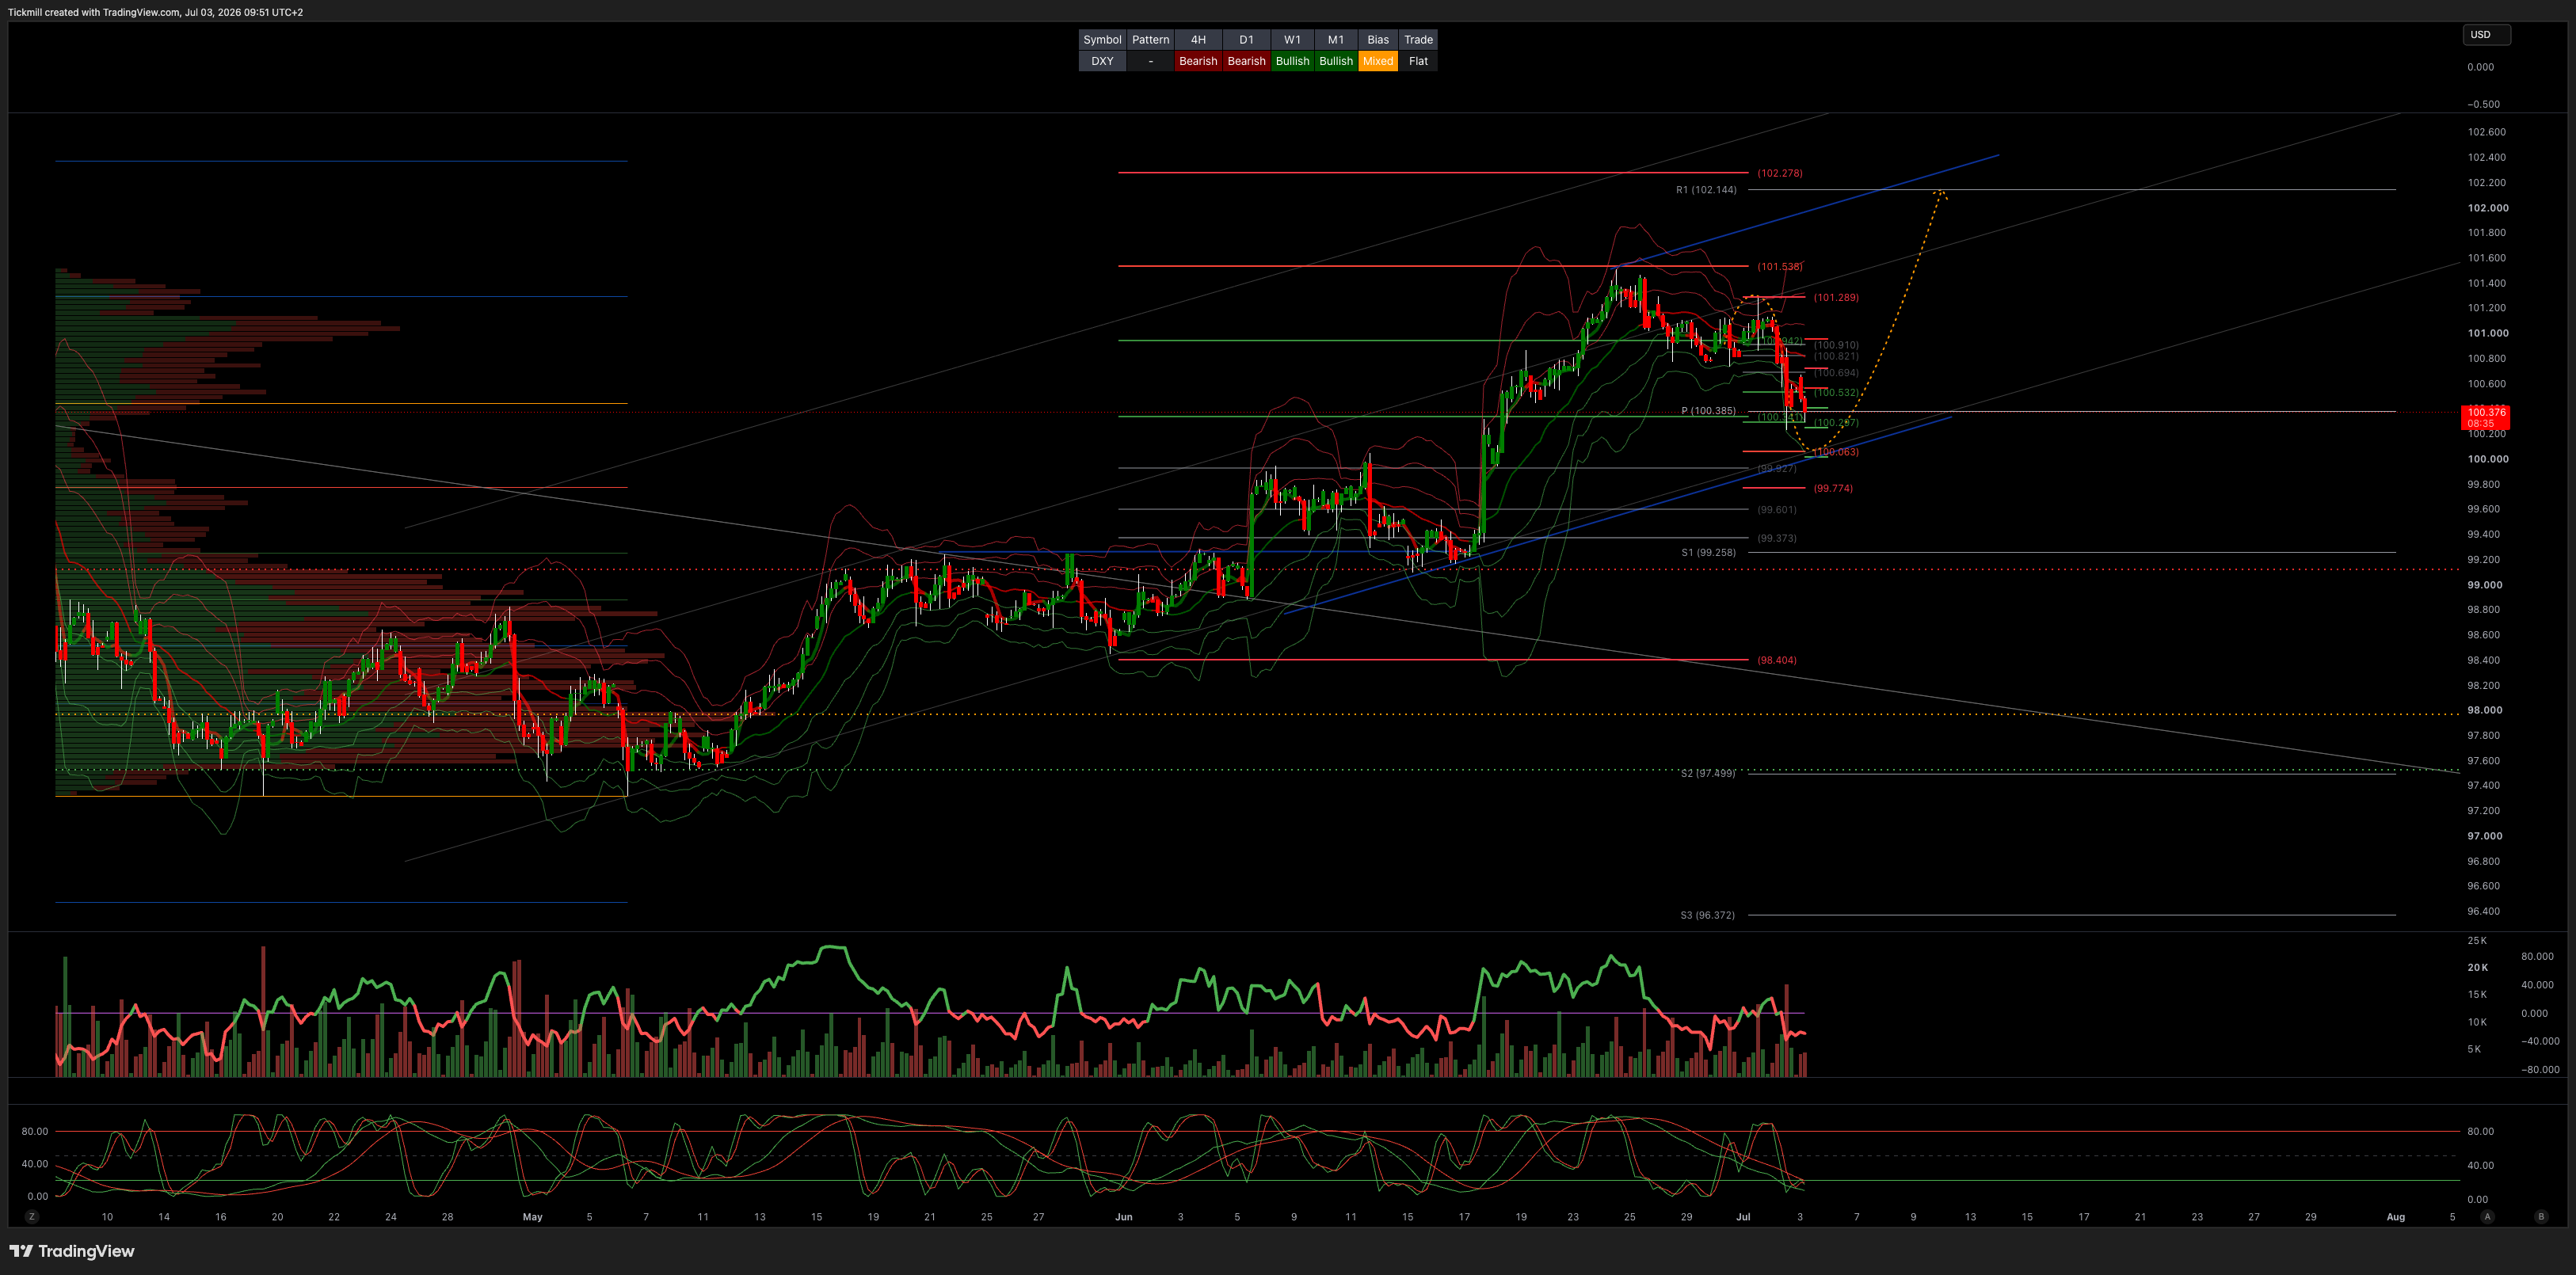This screenshot has height=1275, width=2576.
Task: Click the red (99.774) level label
Action: coord(1833,489)
